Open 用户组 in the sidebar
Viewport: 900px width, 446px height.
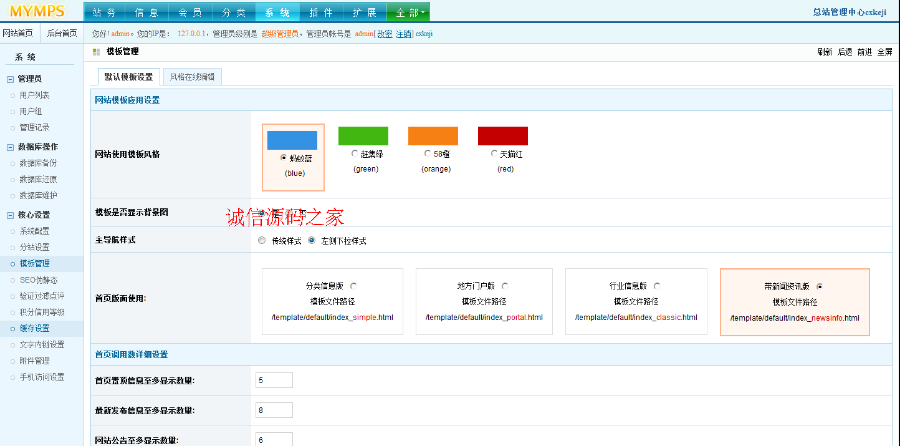(31, 111)
